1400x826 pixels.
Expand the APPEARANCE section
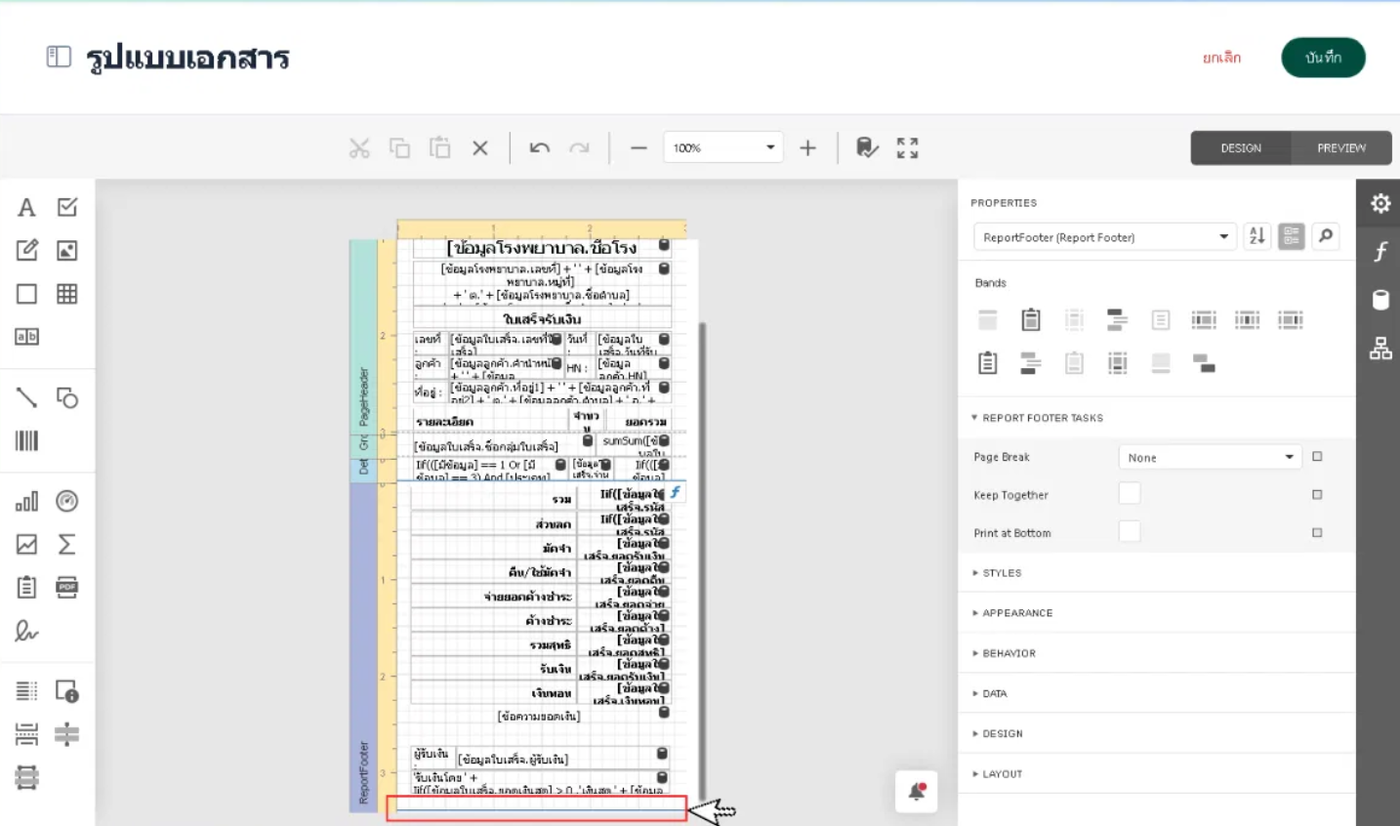1017,613
